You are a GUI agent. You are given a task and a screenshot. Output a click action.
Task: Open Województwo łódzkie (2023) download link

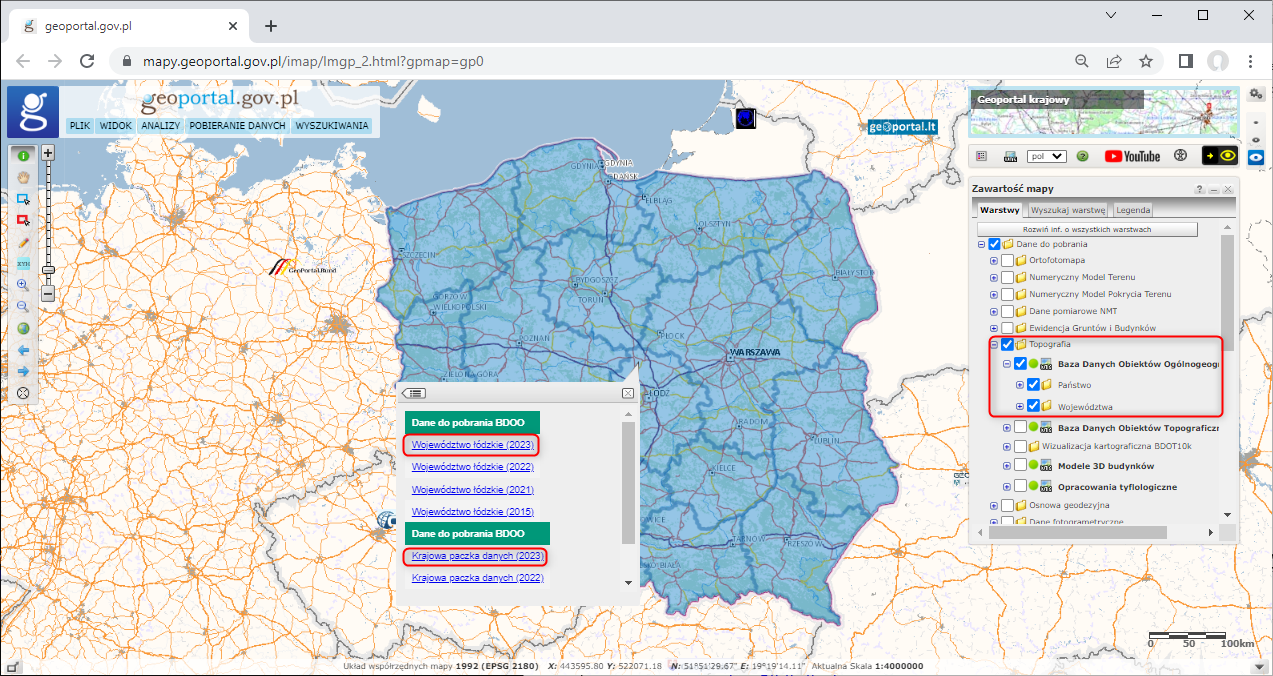(472, 444)
